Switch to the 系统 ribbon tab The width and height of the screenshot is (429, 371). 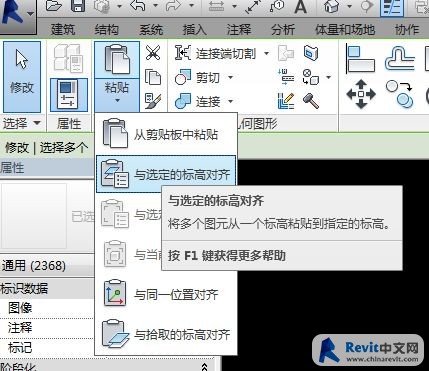coord(151,30)
